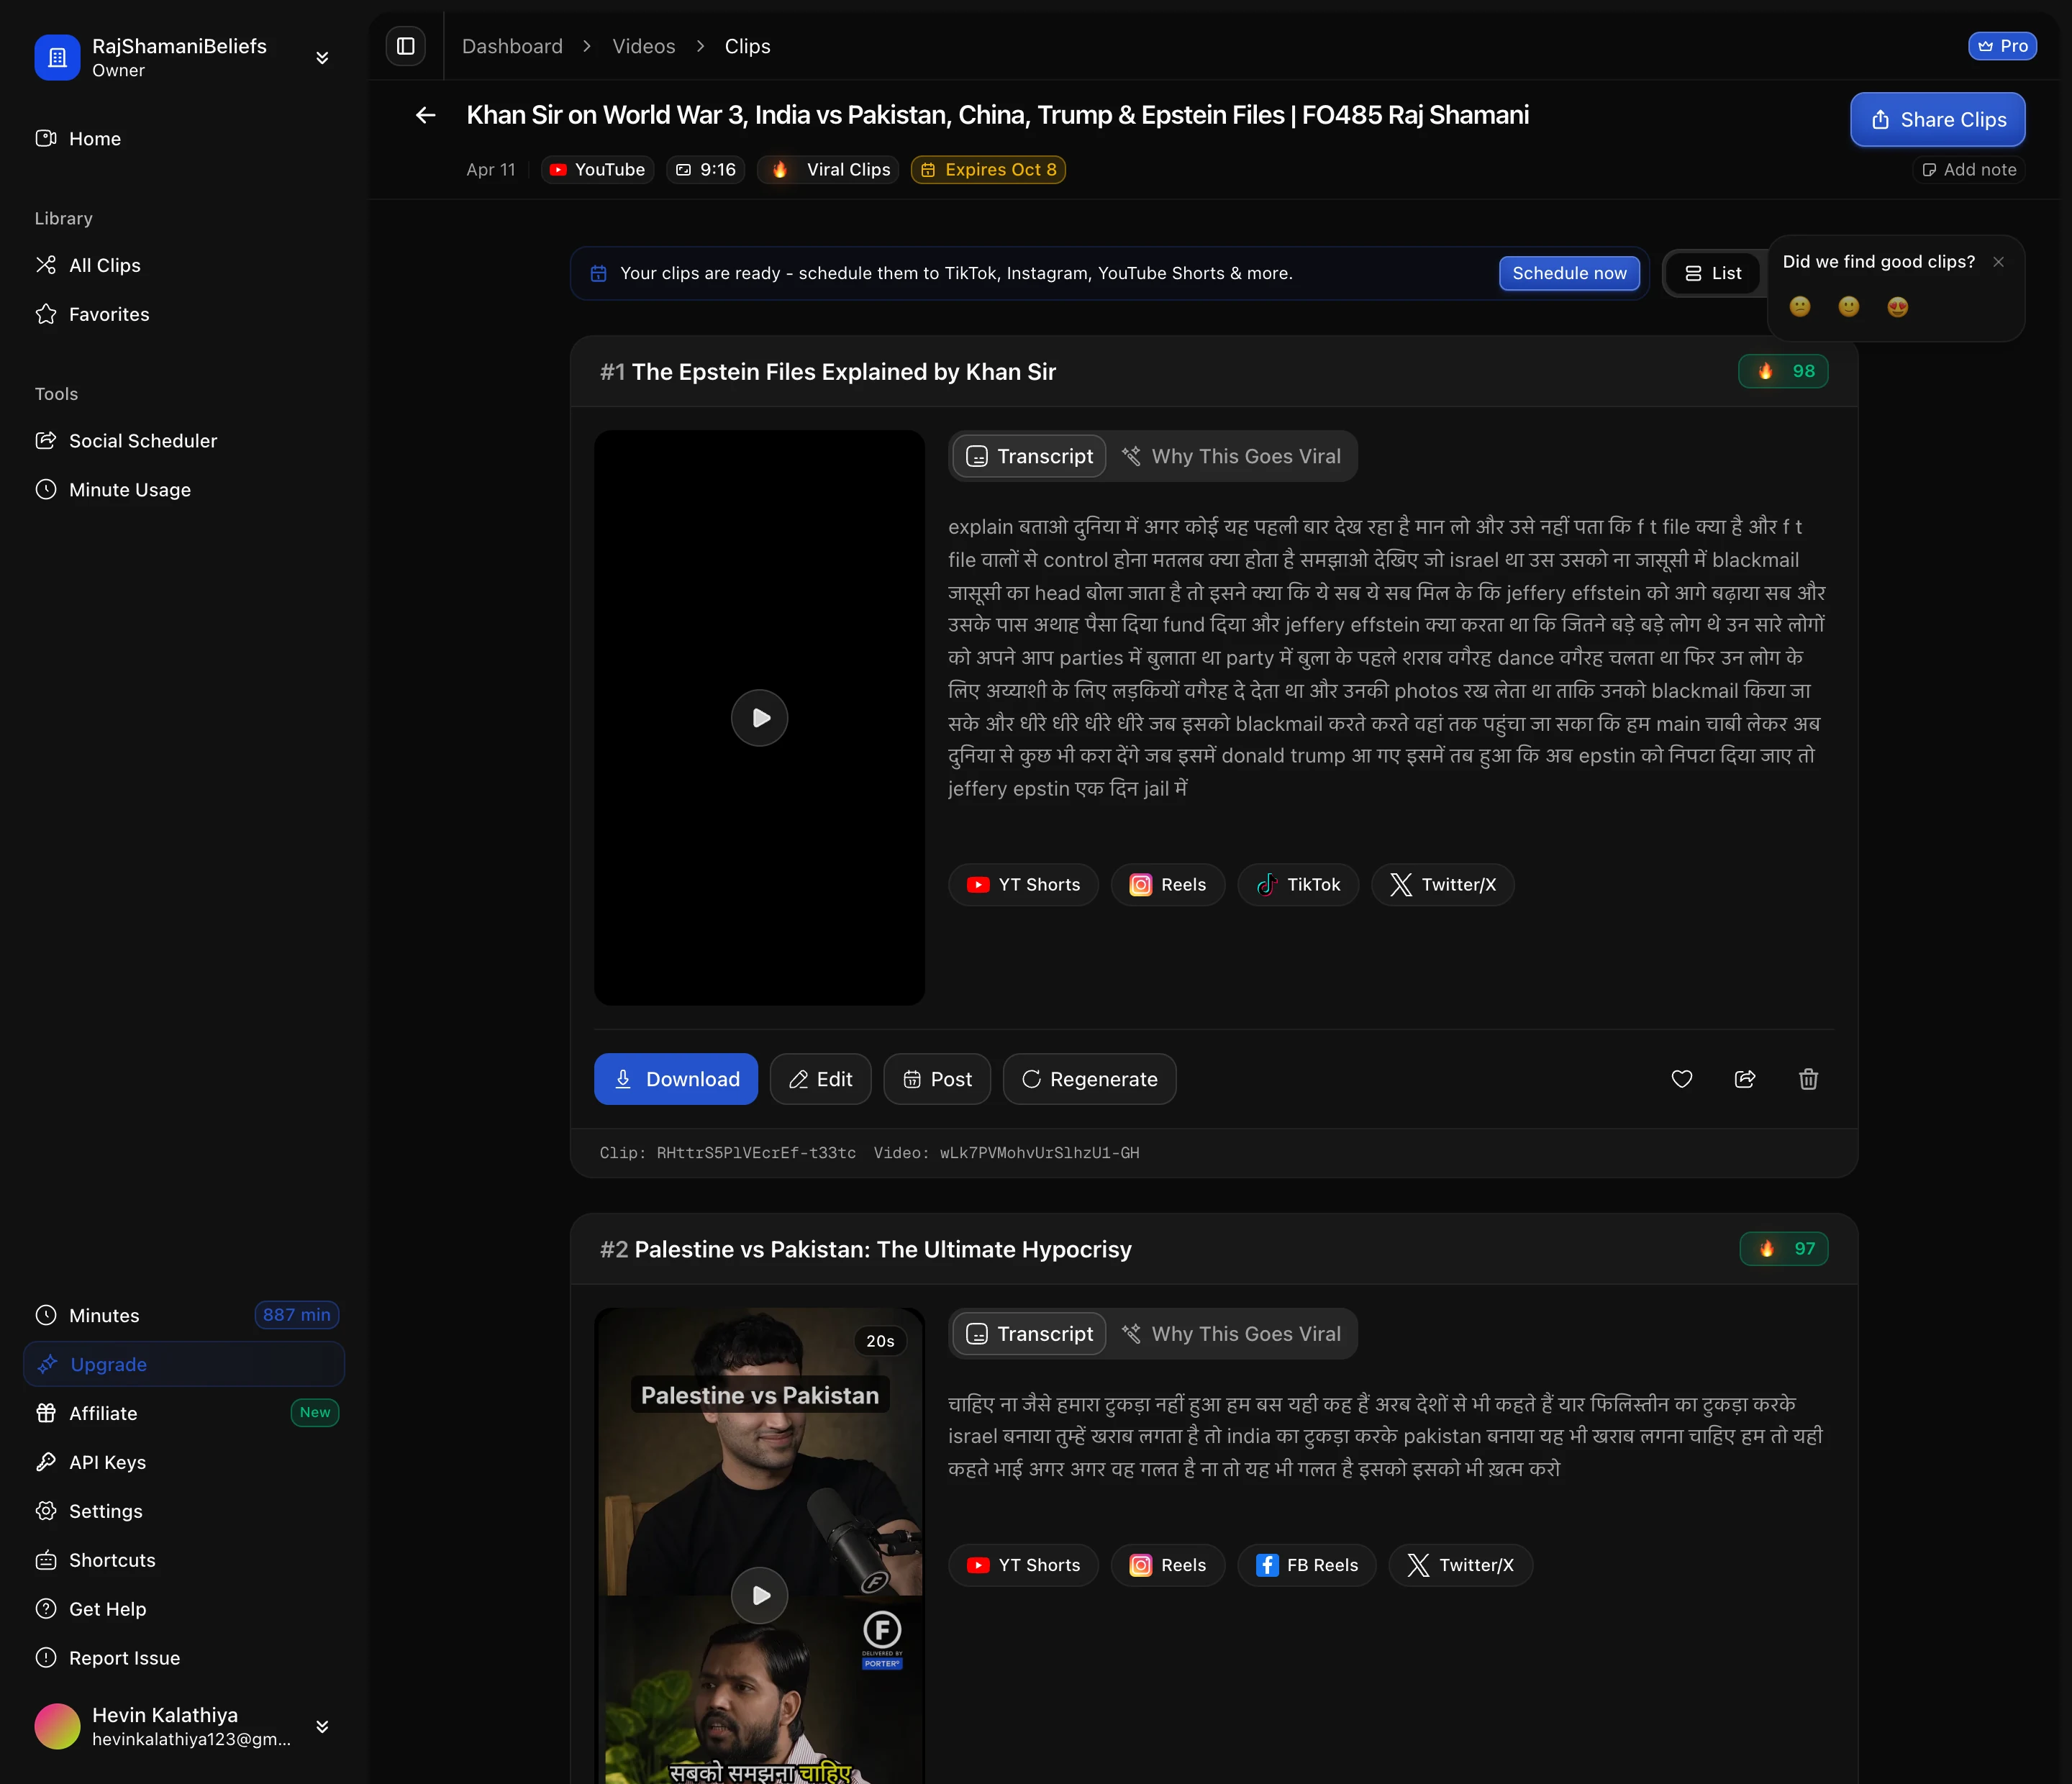Click the 98 virality score badge
2072x1784 pixels.
coord(1783,371)
